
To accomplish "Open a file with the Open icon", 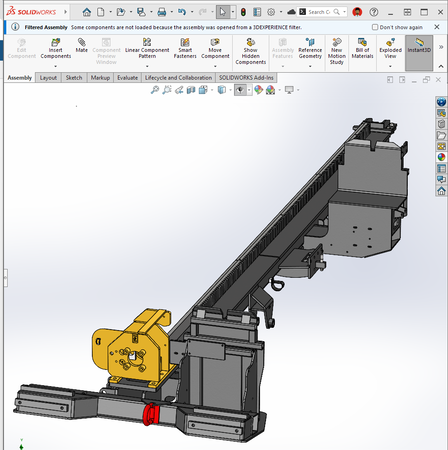I will 121,12.
